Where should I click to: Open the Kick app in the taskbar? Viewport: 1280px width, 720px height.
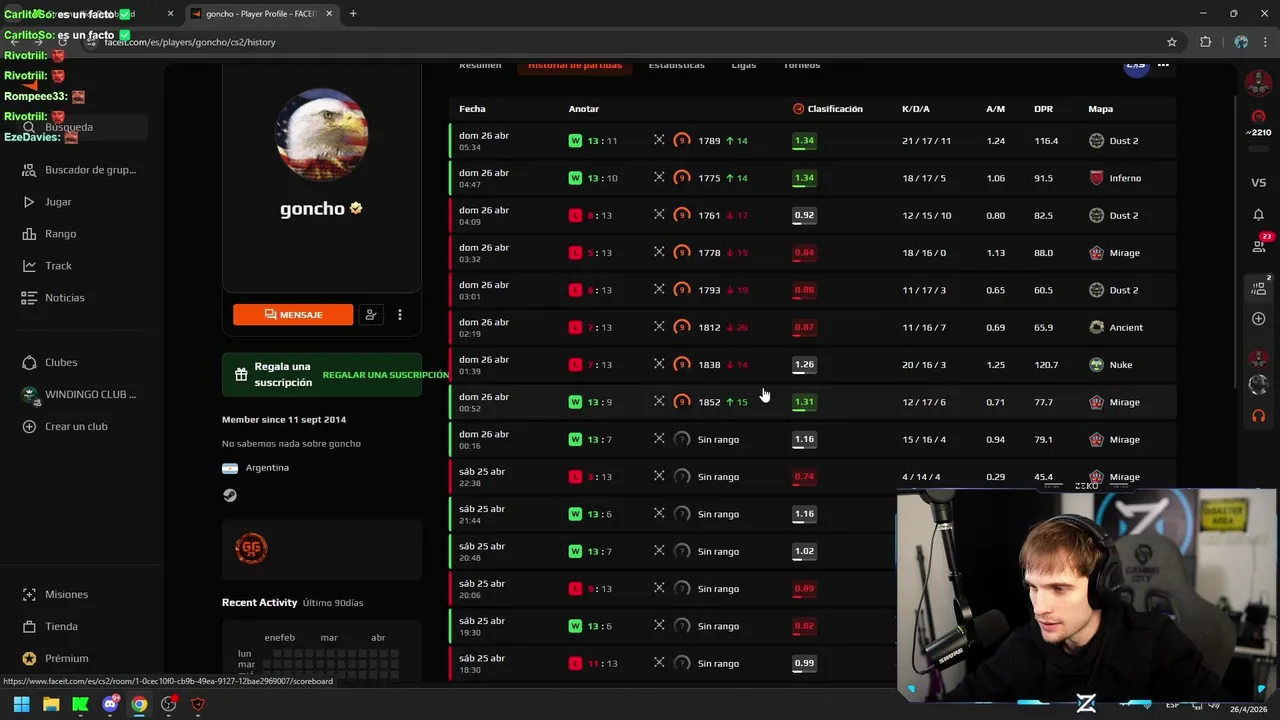click(x=80, y=704)
